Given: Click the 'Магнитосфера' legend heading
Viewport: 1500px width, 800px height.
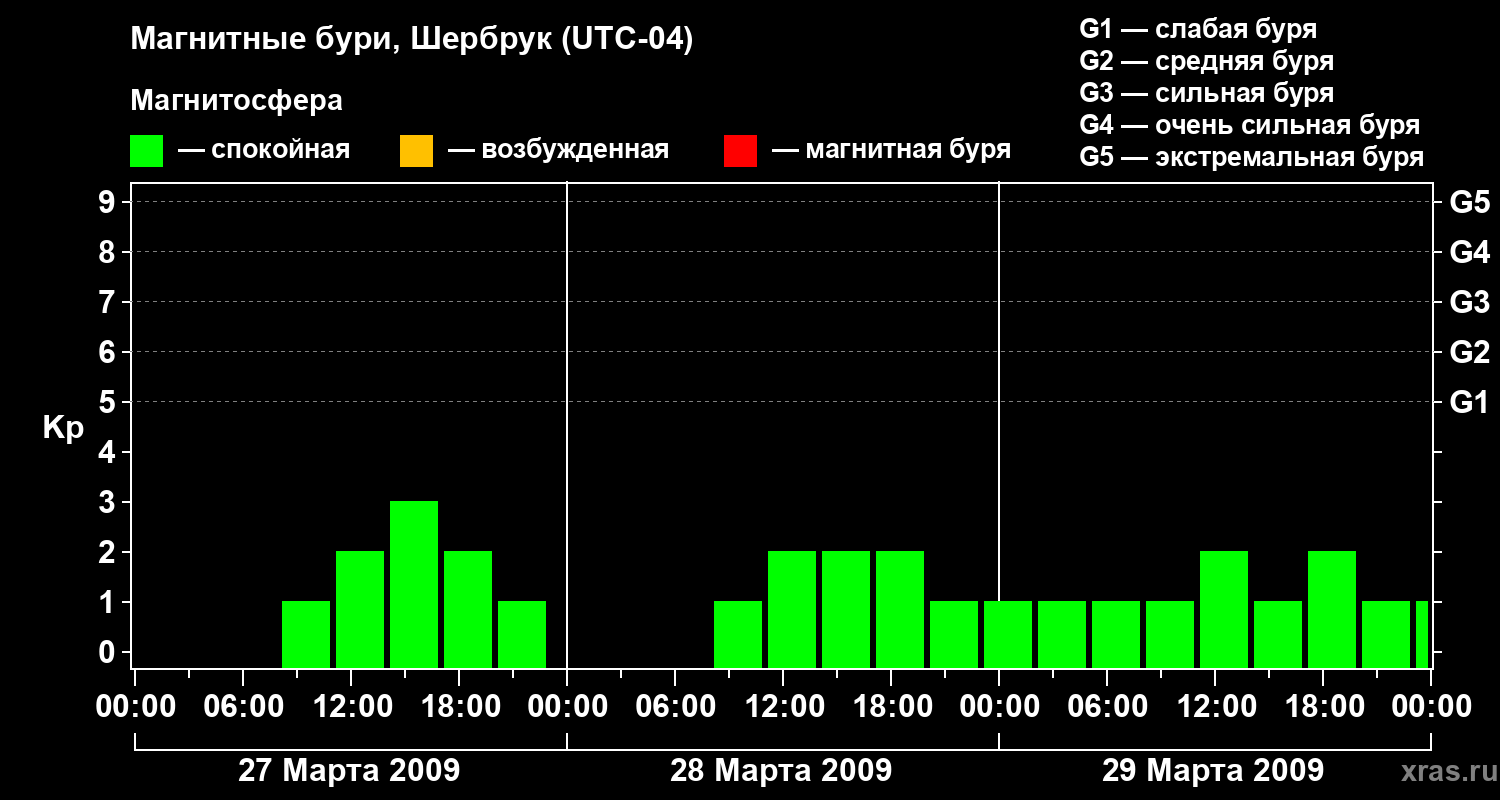Looking at the screenshot, I should point(236,101).
